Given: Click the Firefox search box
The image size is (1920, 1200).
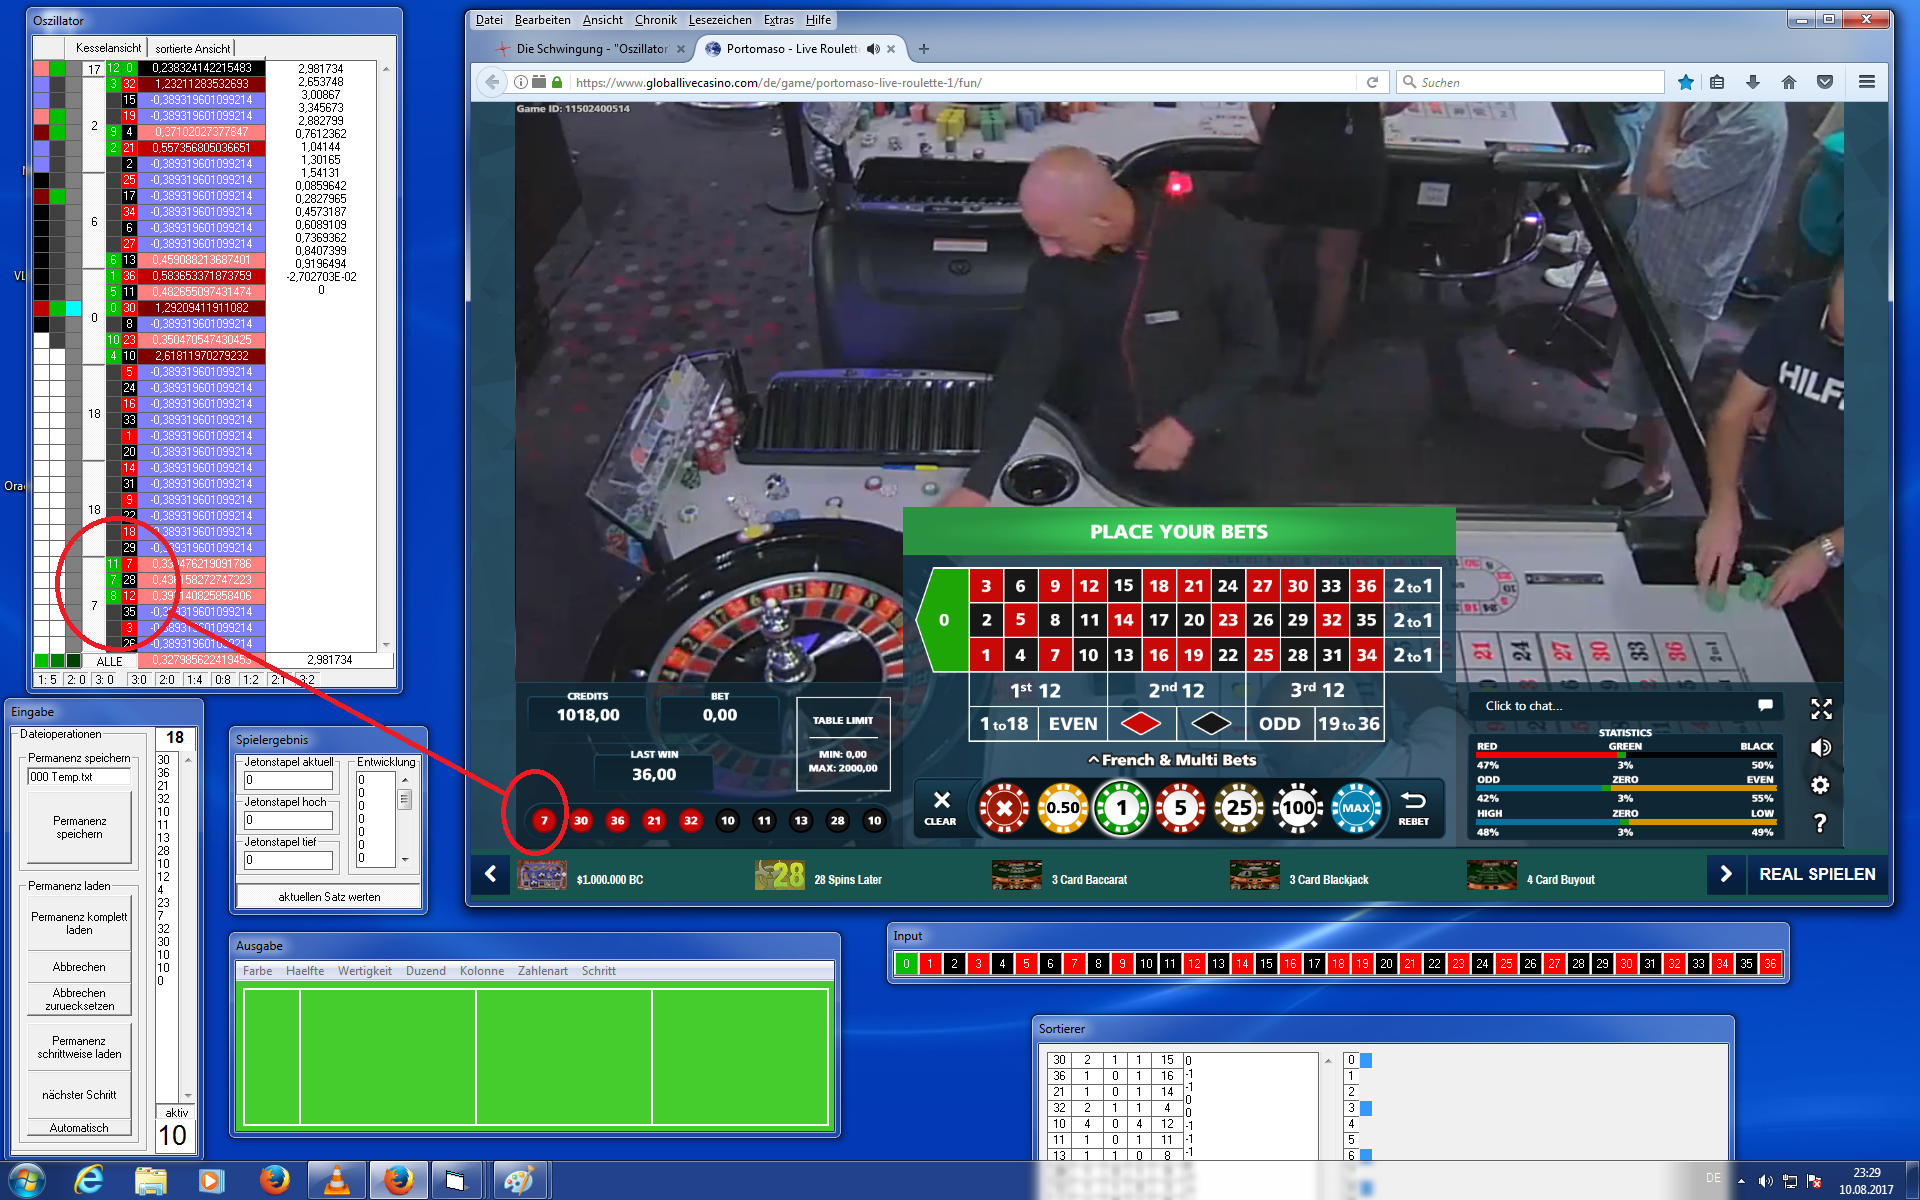Looking at the screenshot, I should (1530, 82).
